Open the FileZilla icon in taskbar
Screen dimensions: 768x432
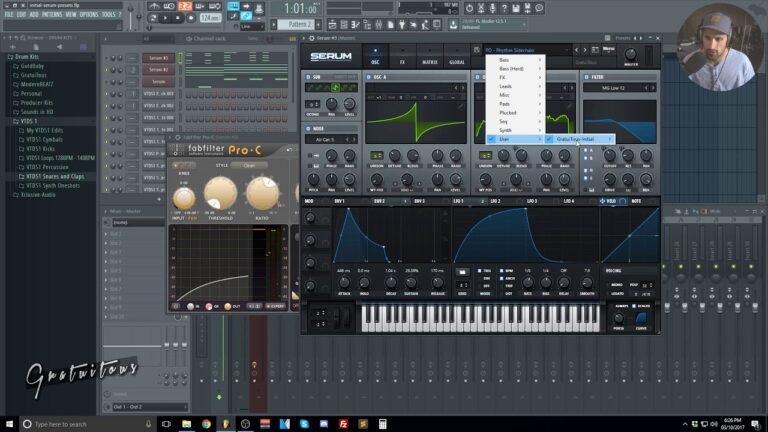(343, 424)
